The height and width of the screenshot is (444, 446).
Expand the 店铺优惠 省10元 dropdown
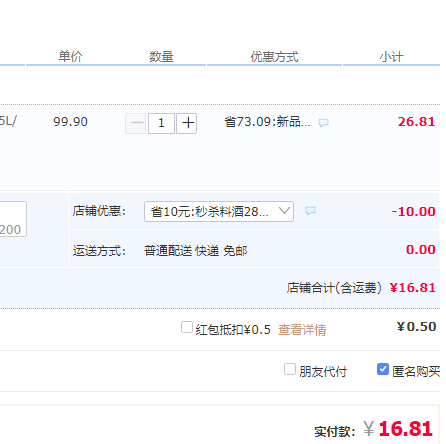point(219,211)
